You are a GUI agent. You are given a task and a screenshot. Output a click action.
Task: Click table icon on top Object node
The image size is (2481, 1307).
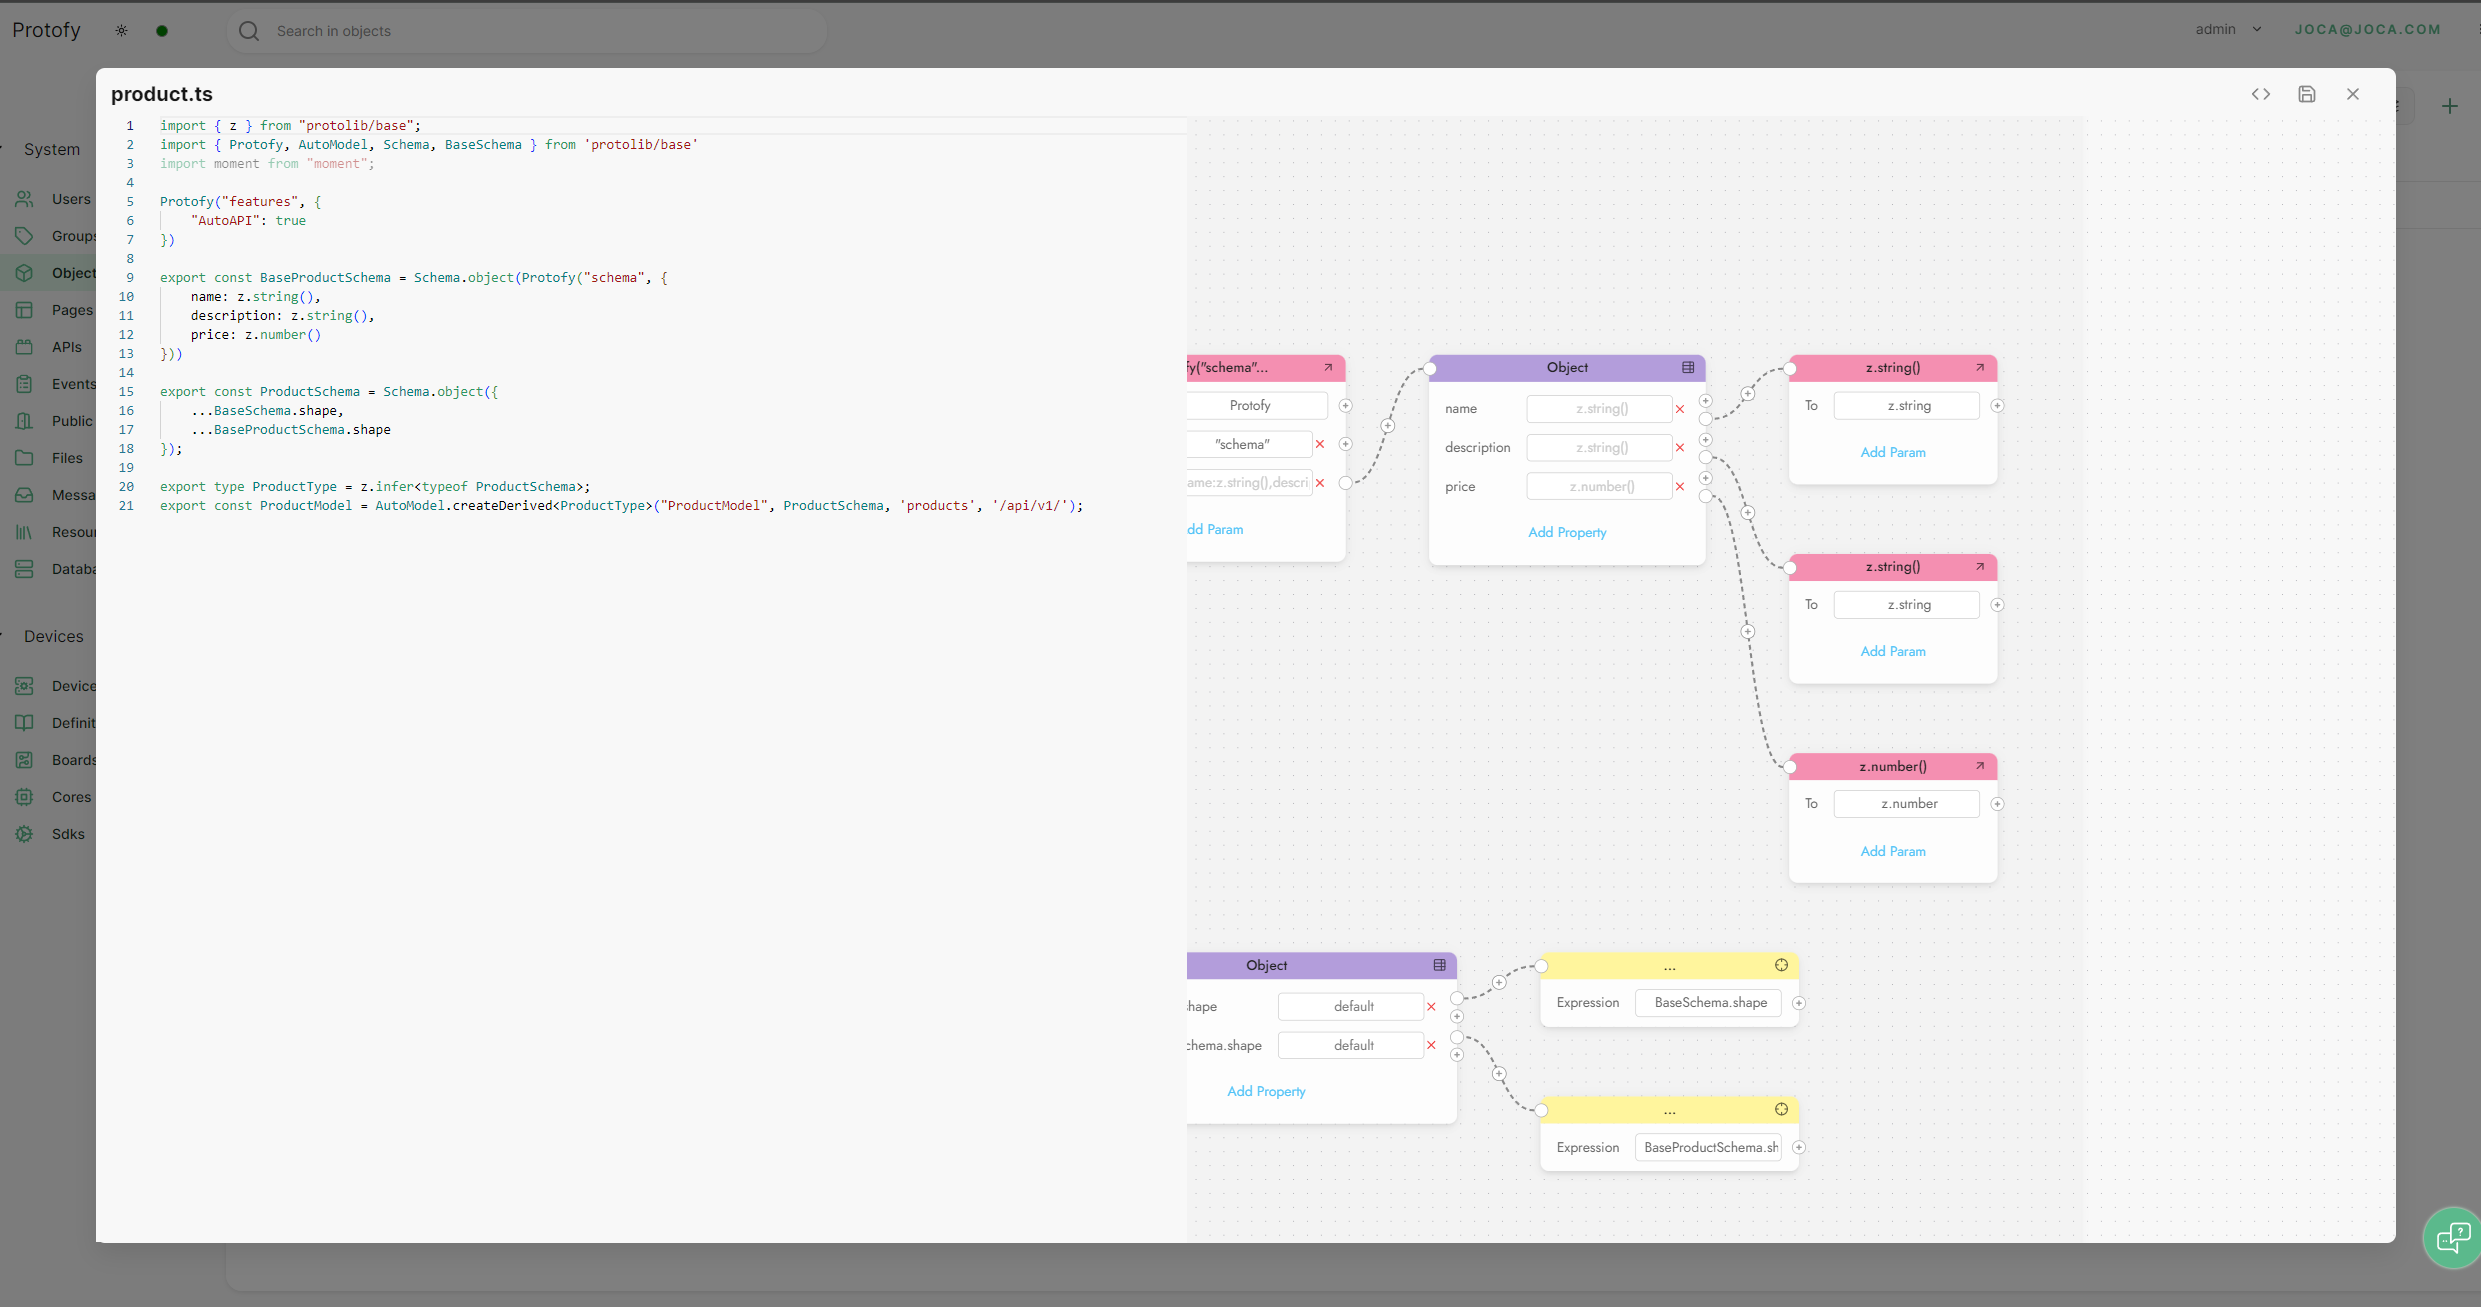[x=1688, y=368]
